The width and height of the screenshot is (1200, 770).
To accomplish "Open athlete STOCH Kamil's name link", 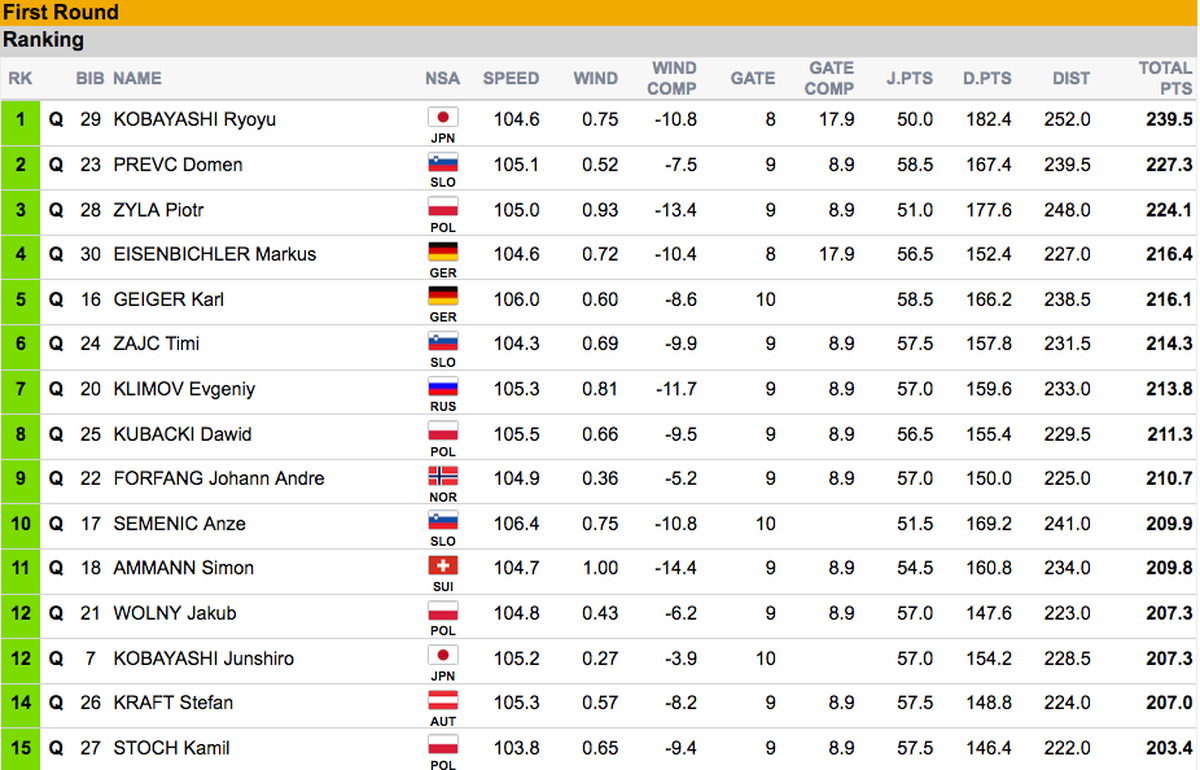I will point(172,748).
